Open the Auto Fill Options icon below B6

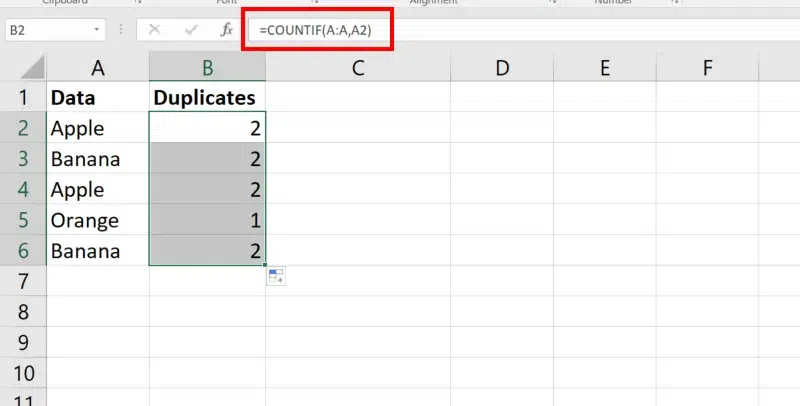[x=276, y=276]
